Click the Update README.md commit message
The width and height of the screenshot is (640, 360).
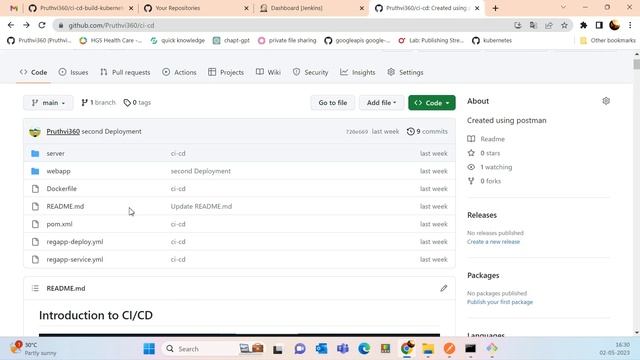coord(201,207)
